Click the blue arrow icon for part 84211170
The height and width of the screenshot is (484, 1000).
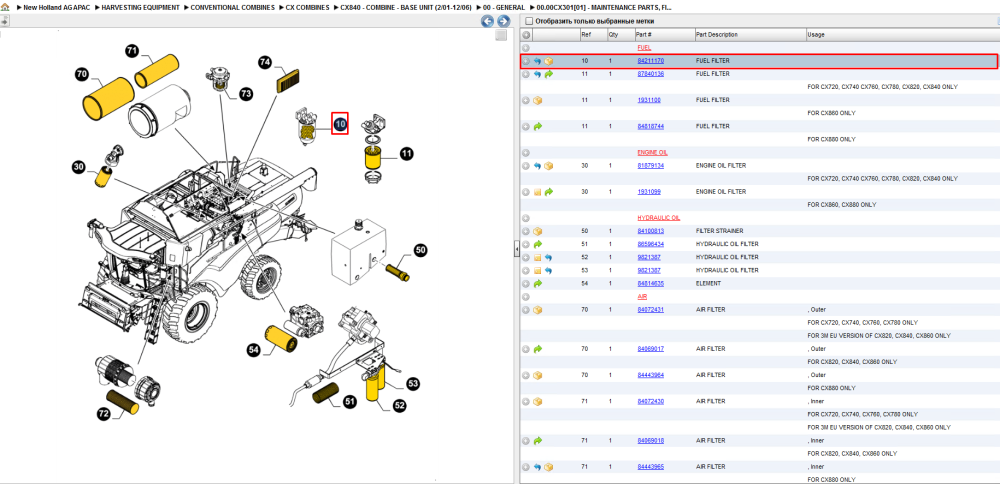[538, 61]
